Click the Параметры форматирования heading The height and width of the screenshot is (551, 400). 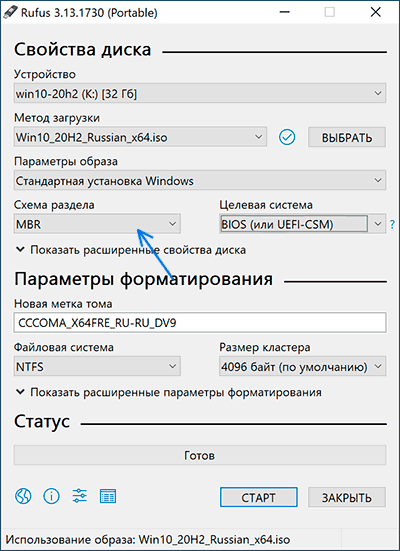coord(143,279)
